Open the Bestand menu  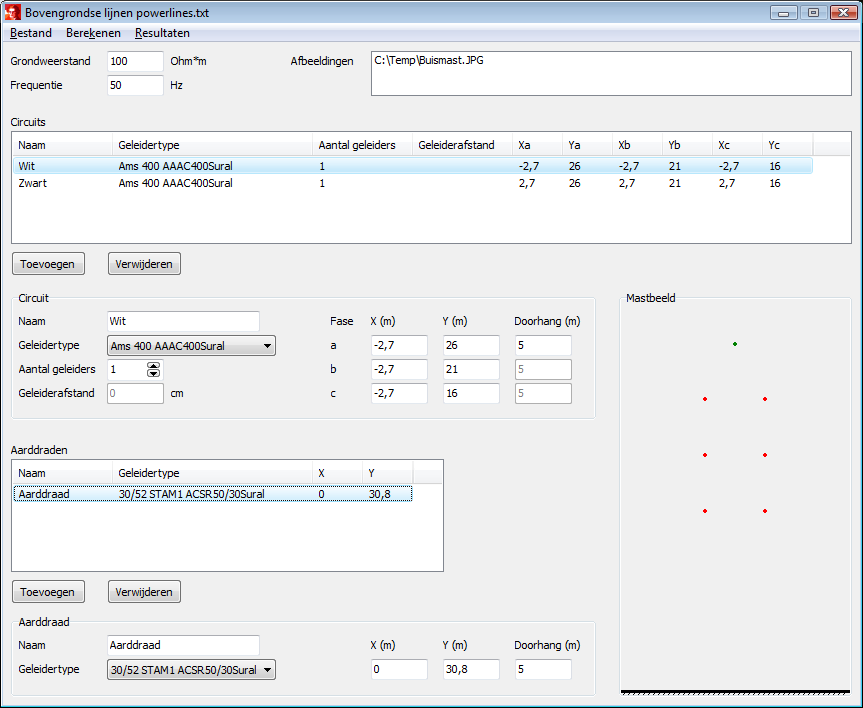pos(30,33)
